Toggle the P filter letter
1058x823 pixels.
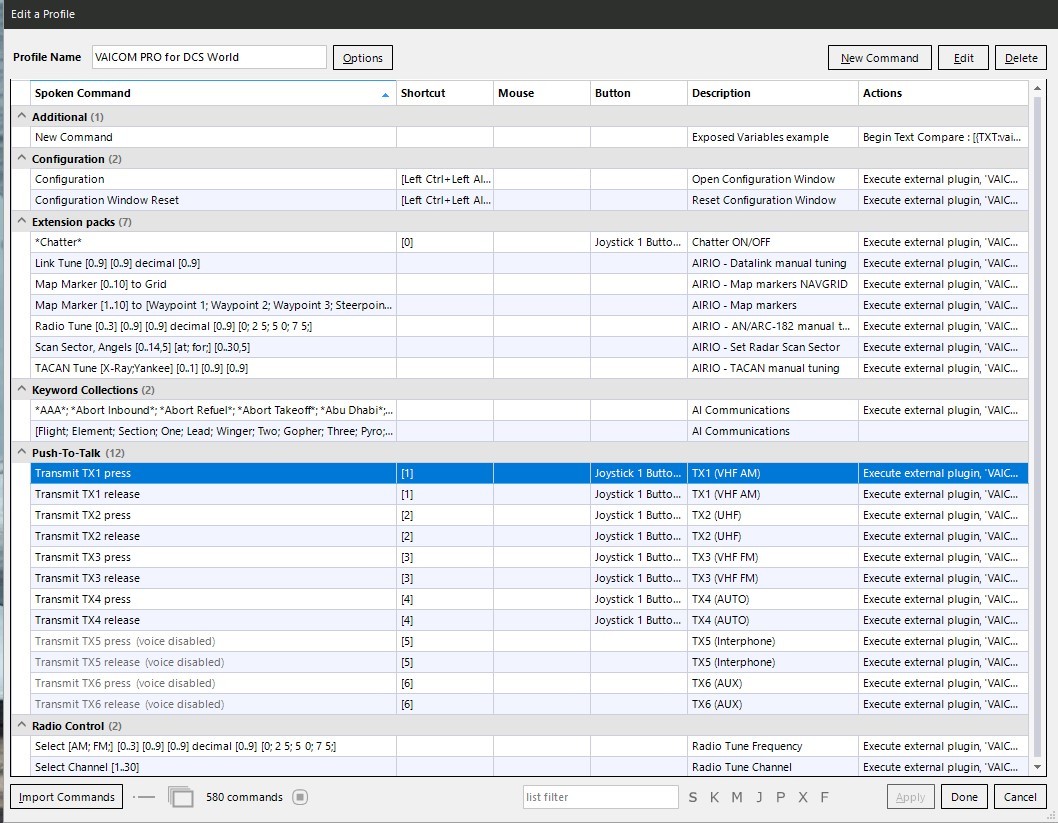pos(781,797)
